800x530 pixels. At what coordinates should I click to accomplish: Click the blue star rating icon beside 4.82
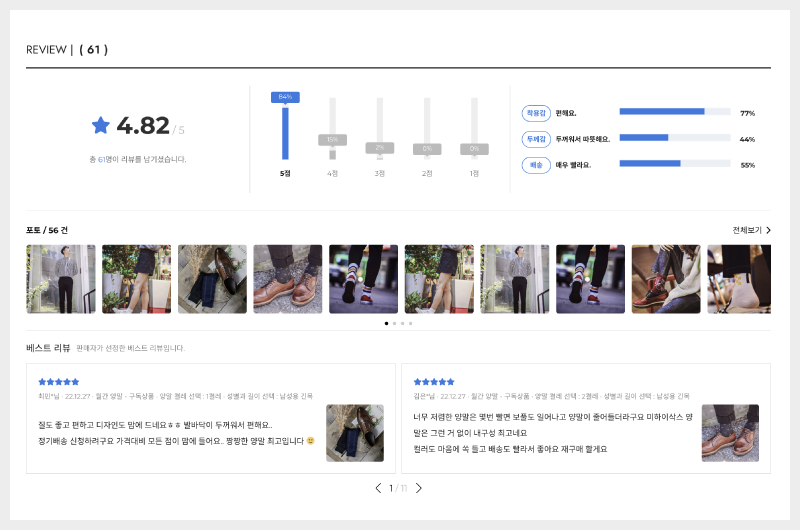pos(101,125)
